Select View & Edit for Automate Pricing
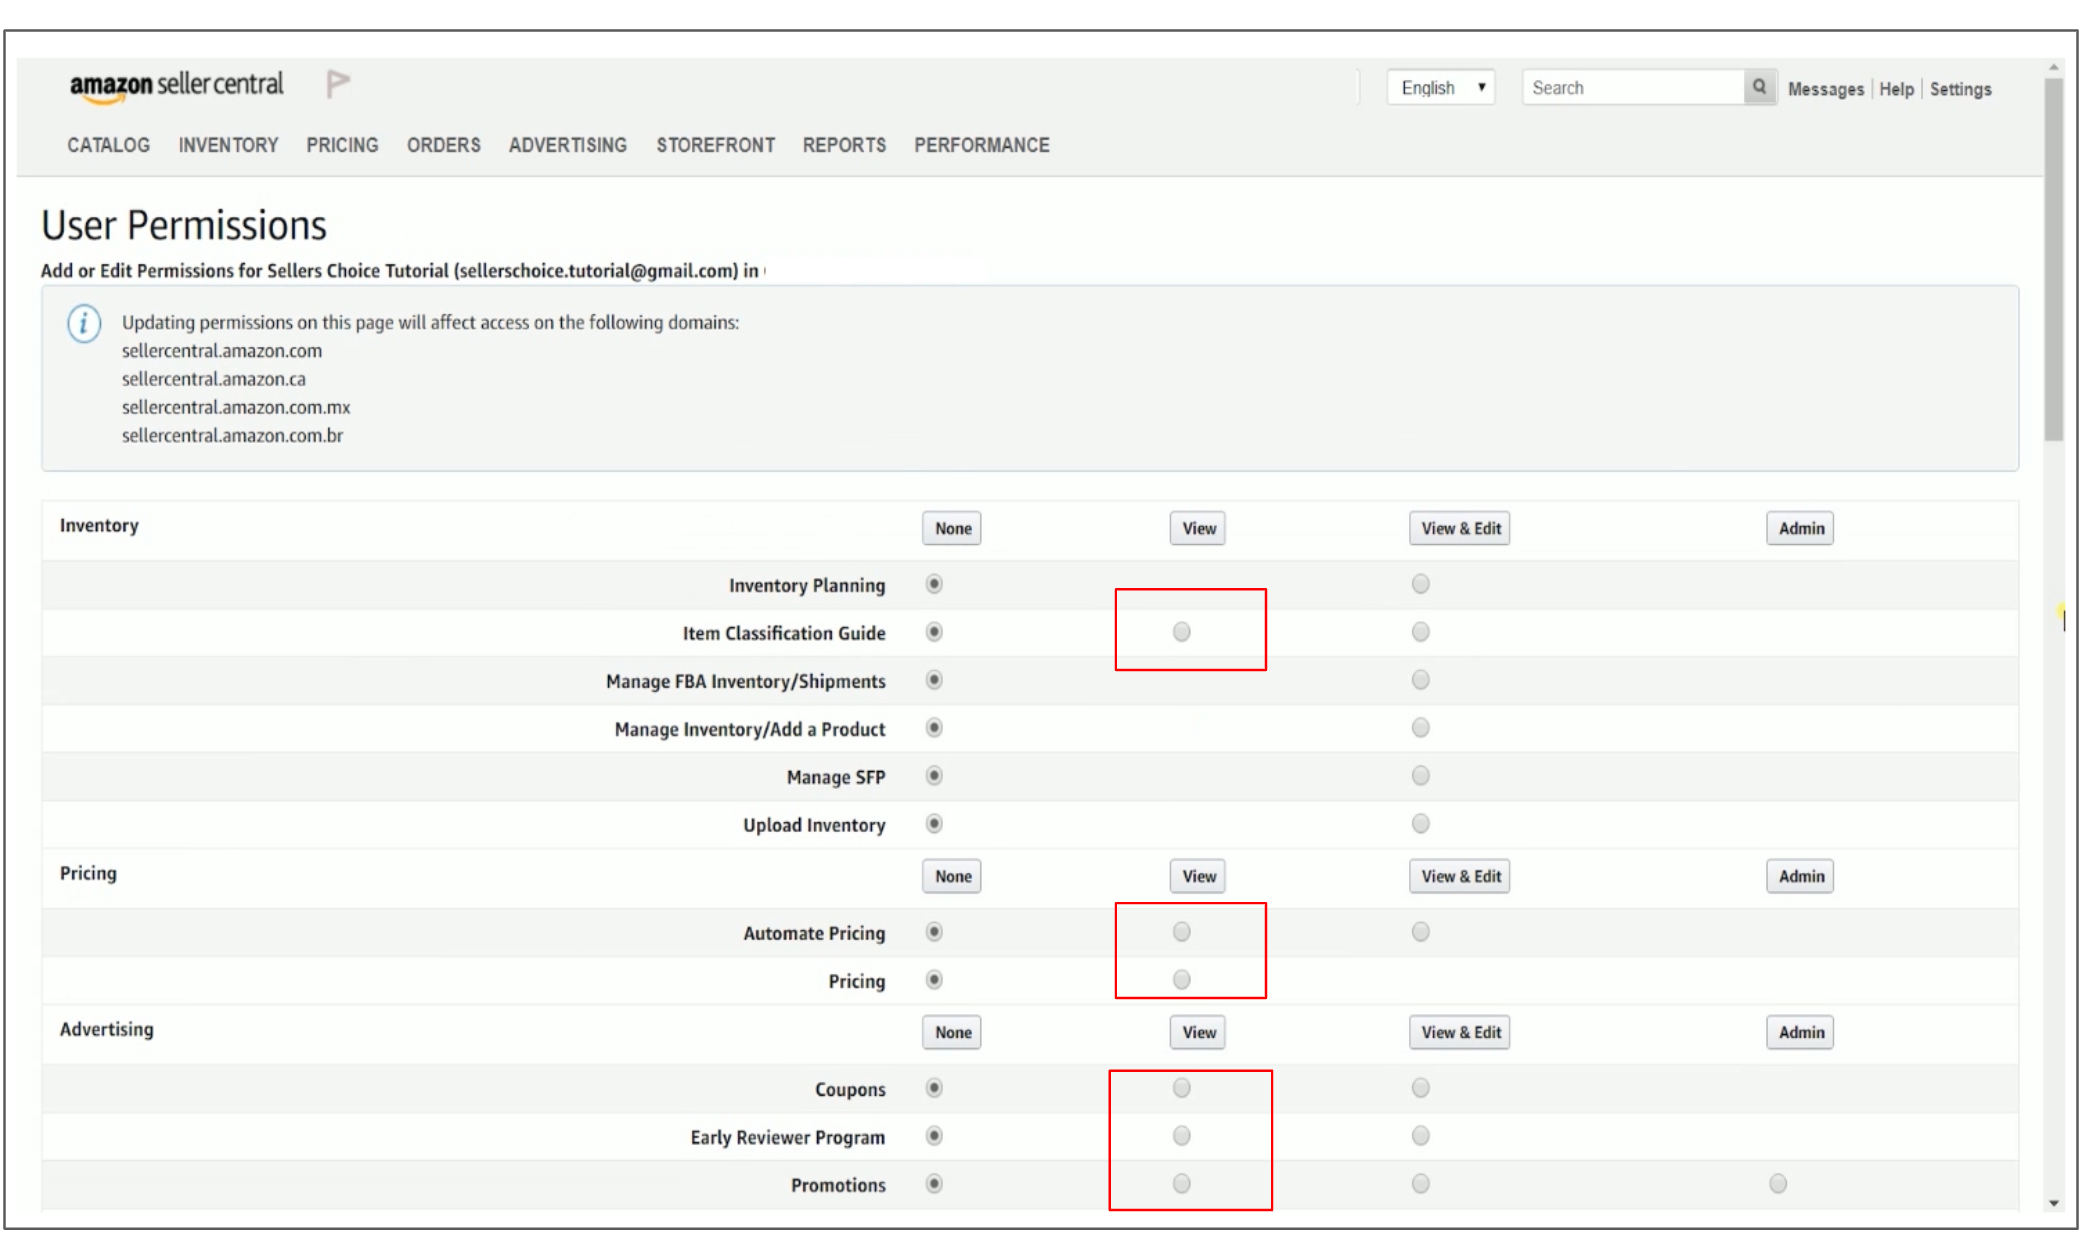The height and width of the screenshot is (1250, 2088). (1420, 932)
